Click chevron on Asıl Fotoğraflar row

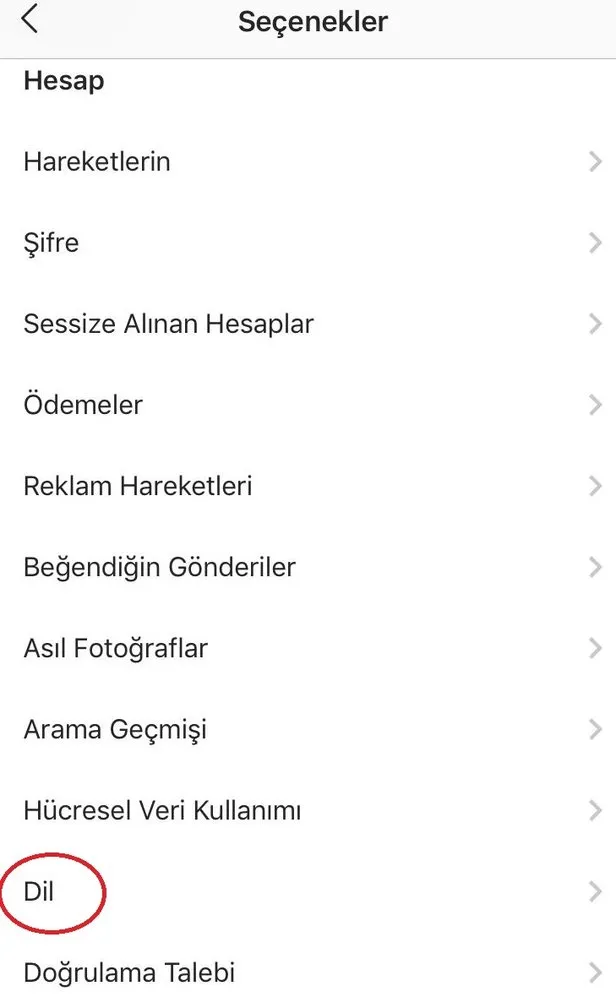596,648
